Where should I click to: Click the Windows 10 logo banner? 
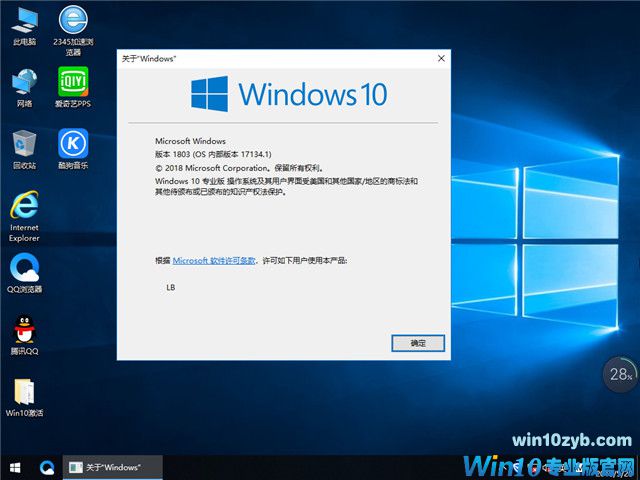click(x=289, y=94)
